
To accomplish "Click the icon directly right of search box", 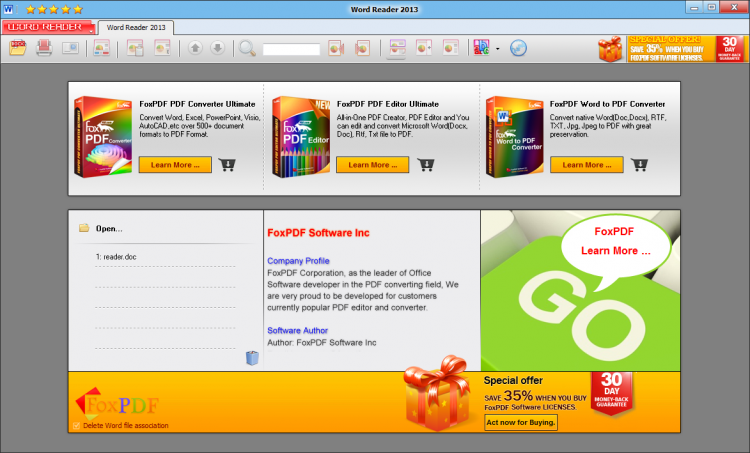I will click(x=336, y=48).
